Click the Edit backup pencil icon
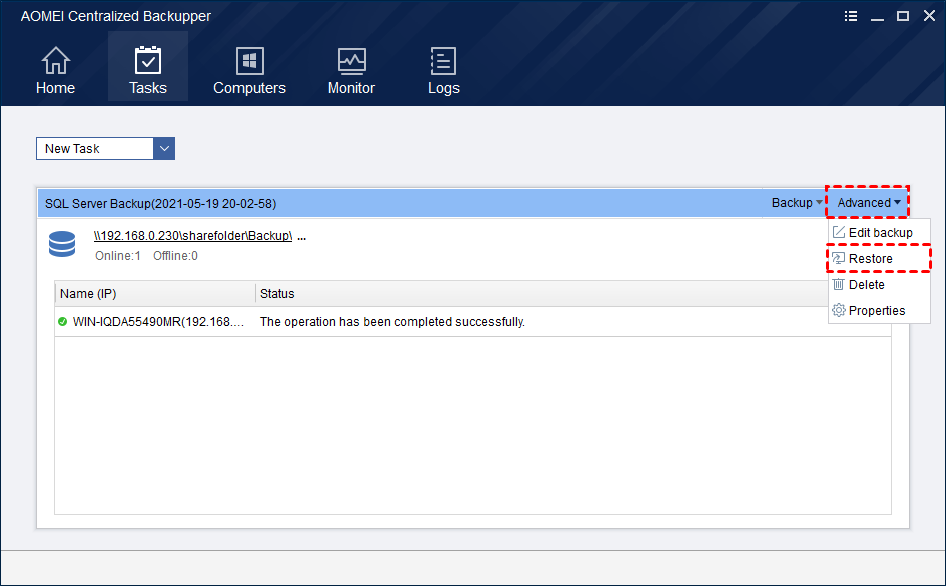The width and height of the screenshot is (946, 586). (x=839, y=232)
